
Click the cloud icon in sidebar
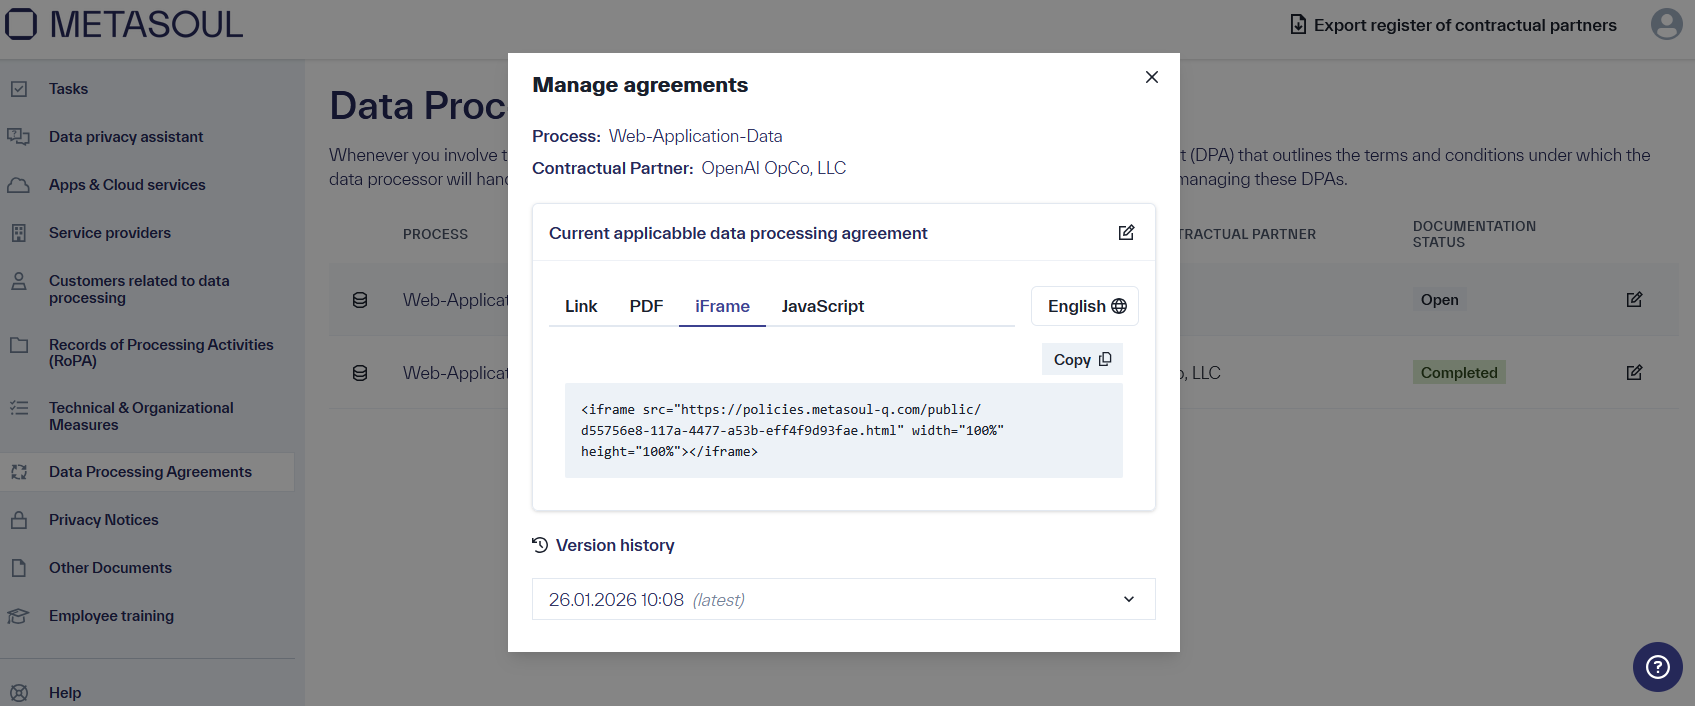18,185
